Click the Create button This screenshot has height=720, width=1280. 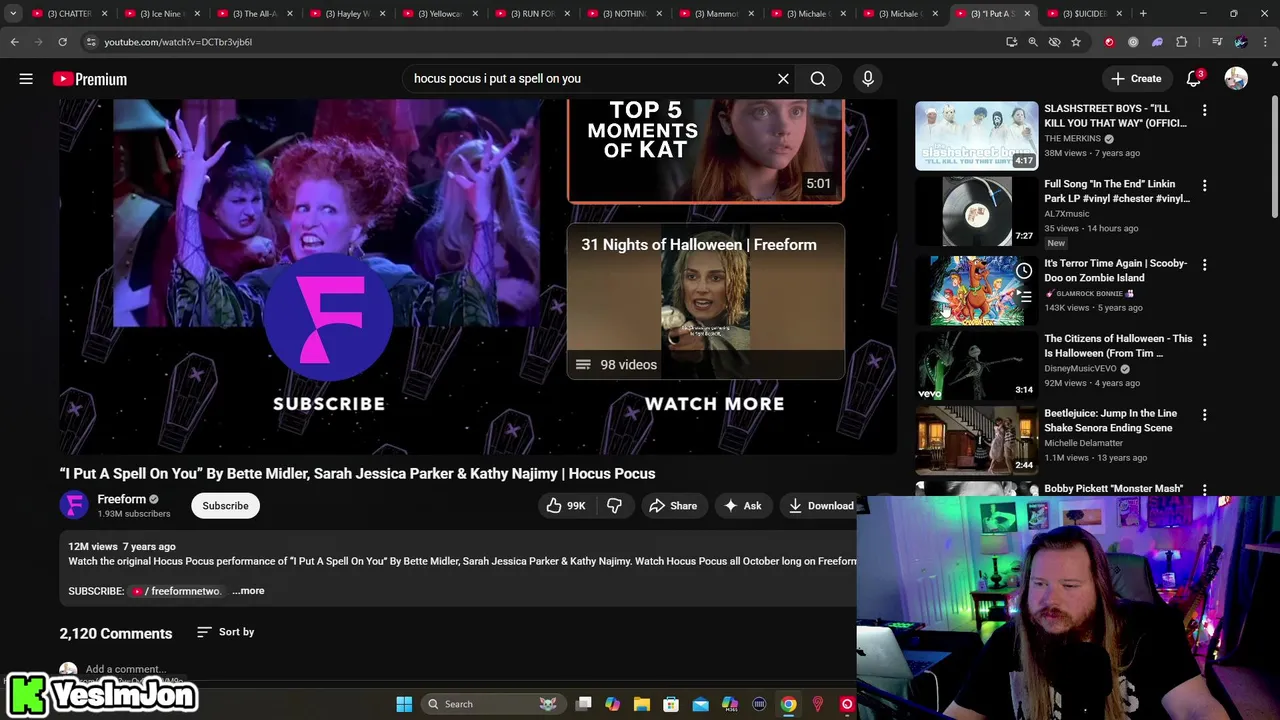click(x=1136, y=79)
